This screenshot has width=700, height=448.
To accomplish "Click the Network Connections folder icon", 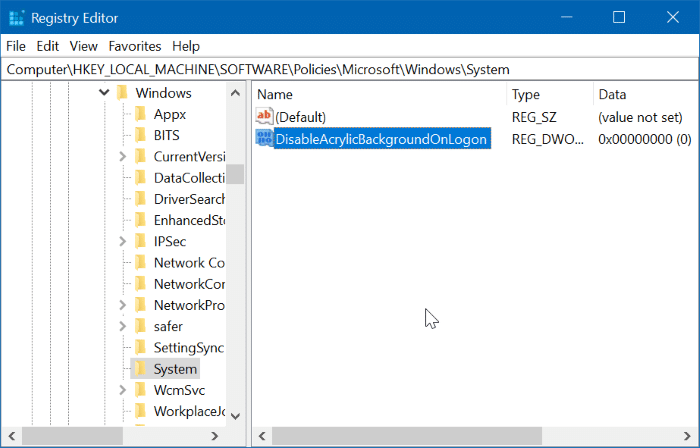I will 141,262.
